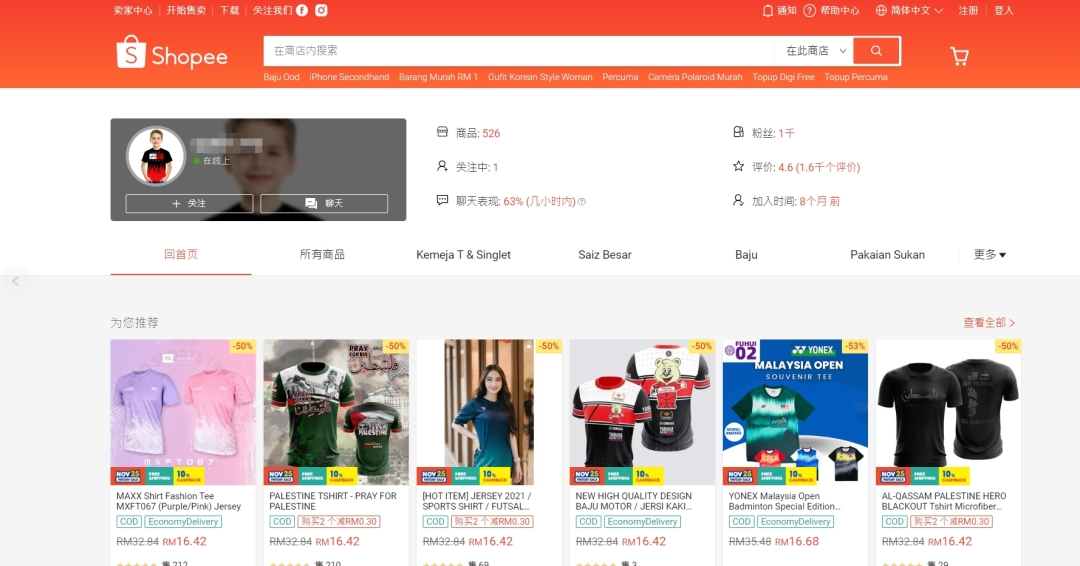Click the globe language icon

coord(881,10)
